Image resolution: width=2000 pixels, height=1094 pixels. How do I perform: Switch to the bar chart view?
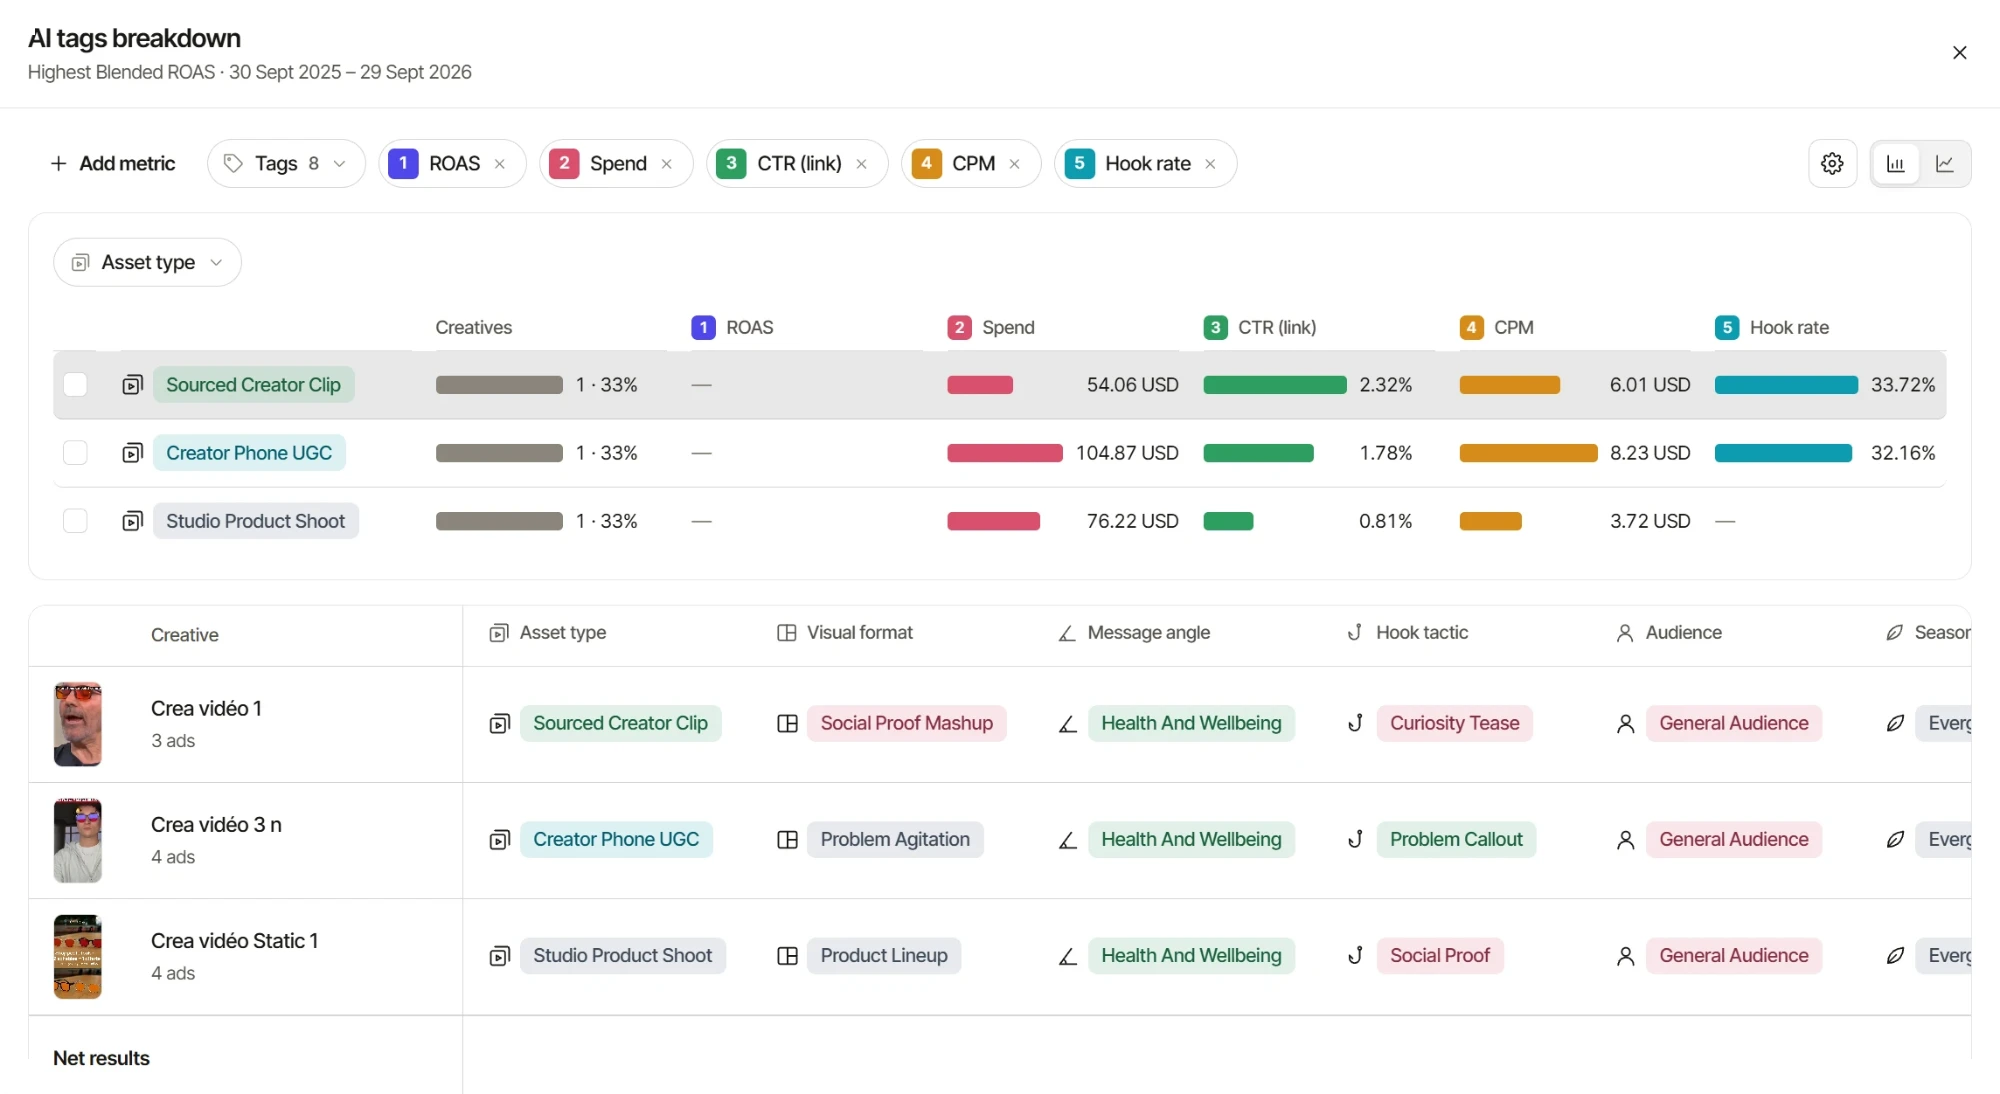click(1896, 163)
